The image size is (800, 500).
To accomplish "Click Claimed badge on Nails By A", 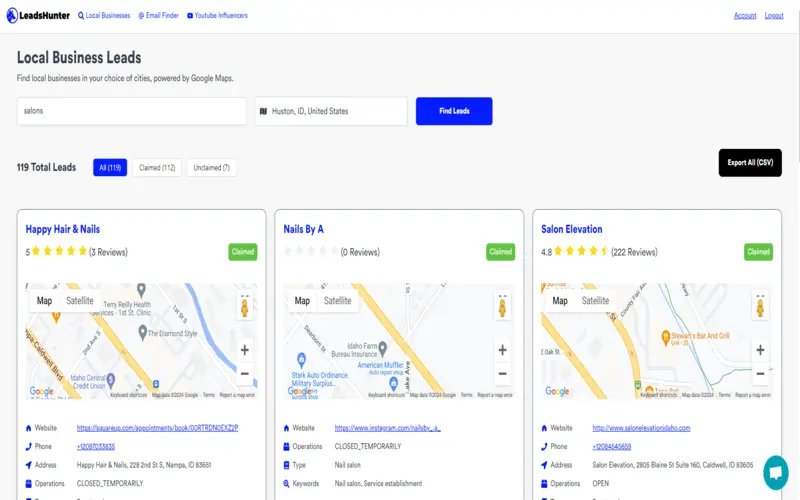I will (x=501, y=252).
